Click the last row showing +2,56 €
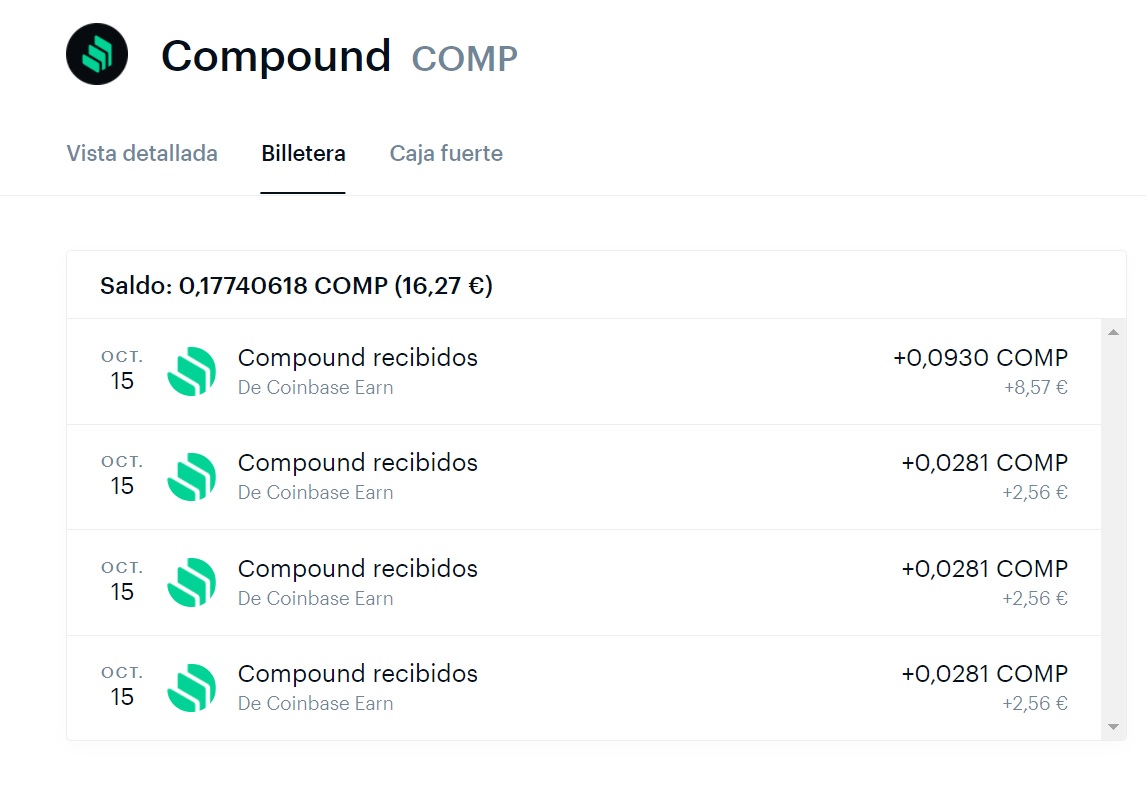 pos(1037,703)
